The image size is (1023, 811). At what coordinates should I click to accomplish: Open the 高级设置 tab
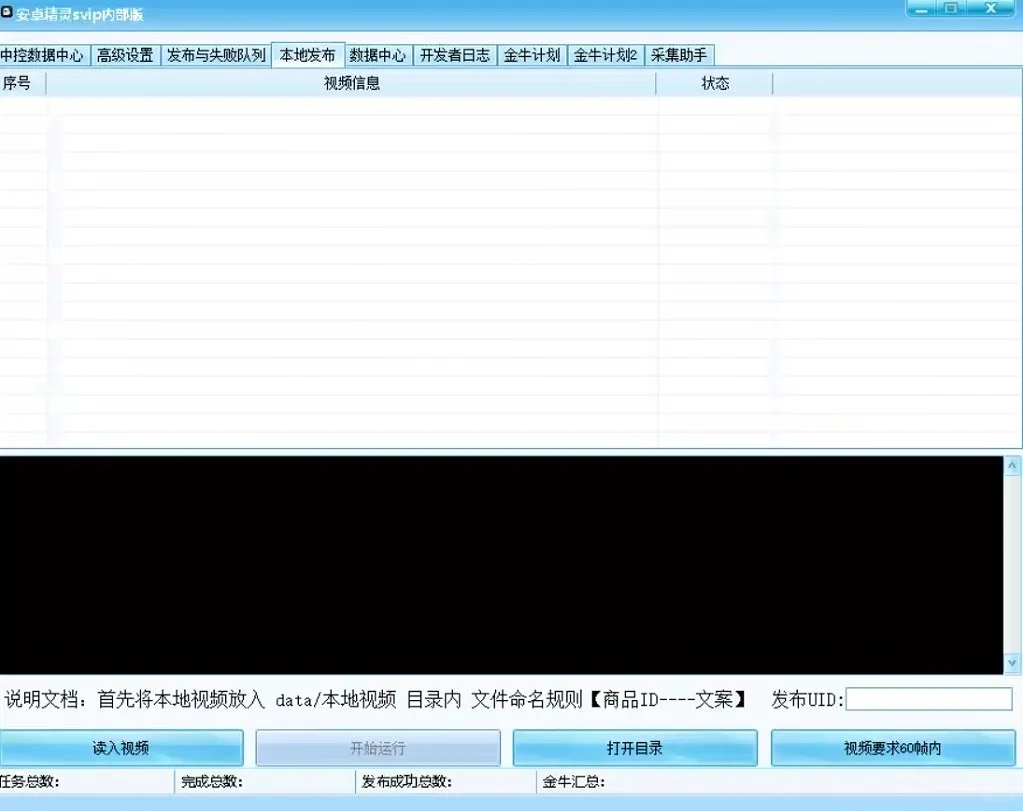125,55
